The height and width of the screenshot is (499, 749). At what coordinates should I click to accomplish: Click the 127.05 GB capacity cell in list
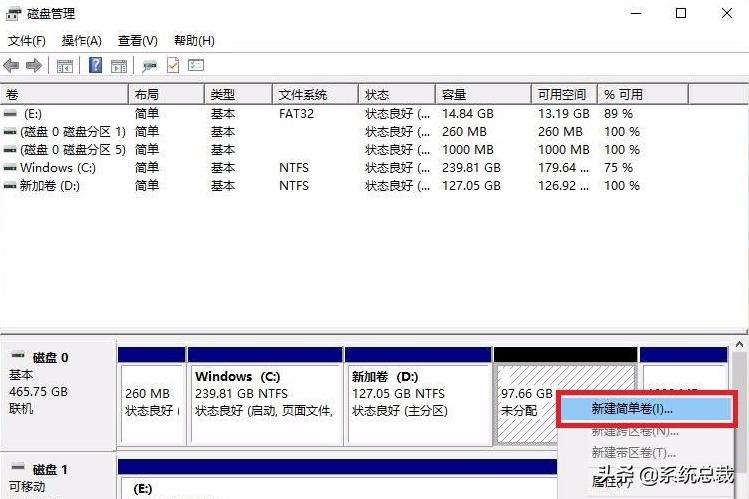coord(471,186)
